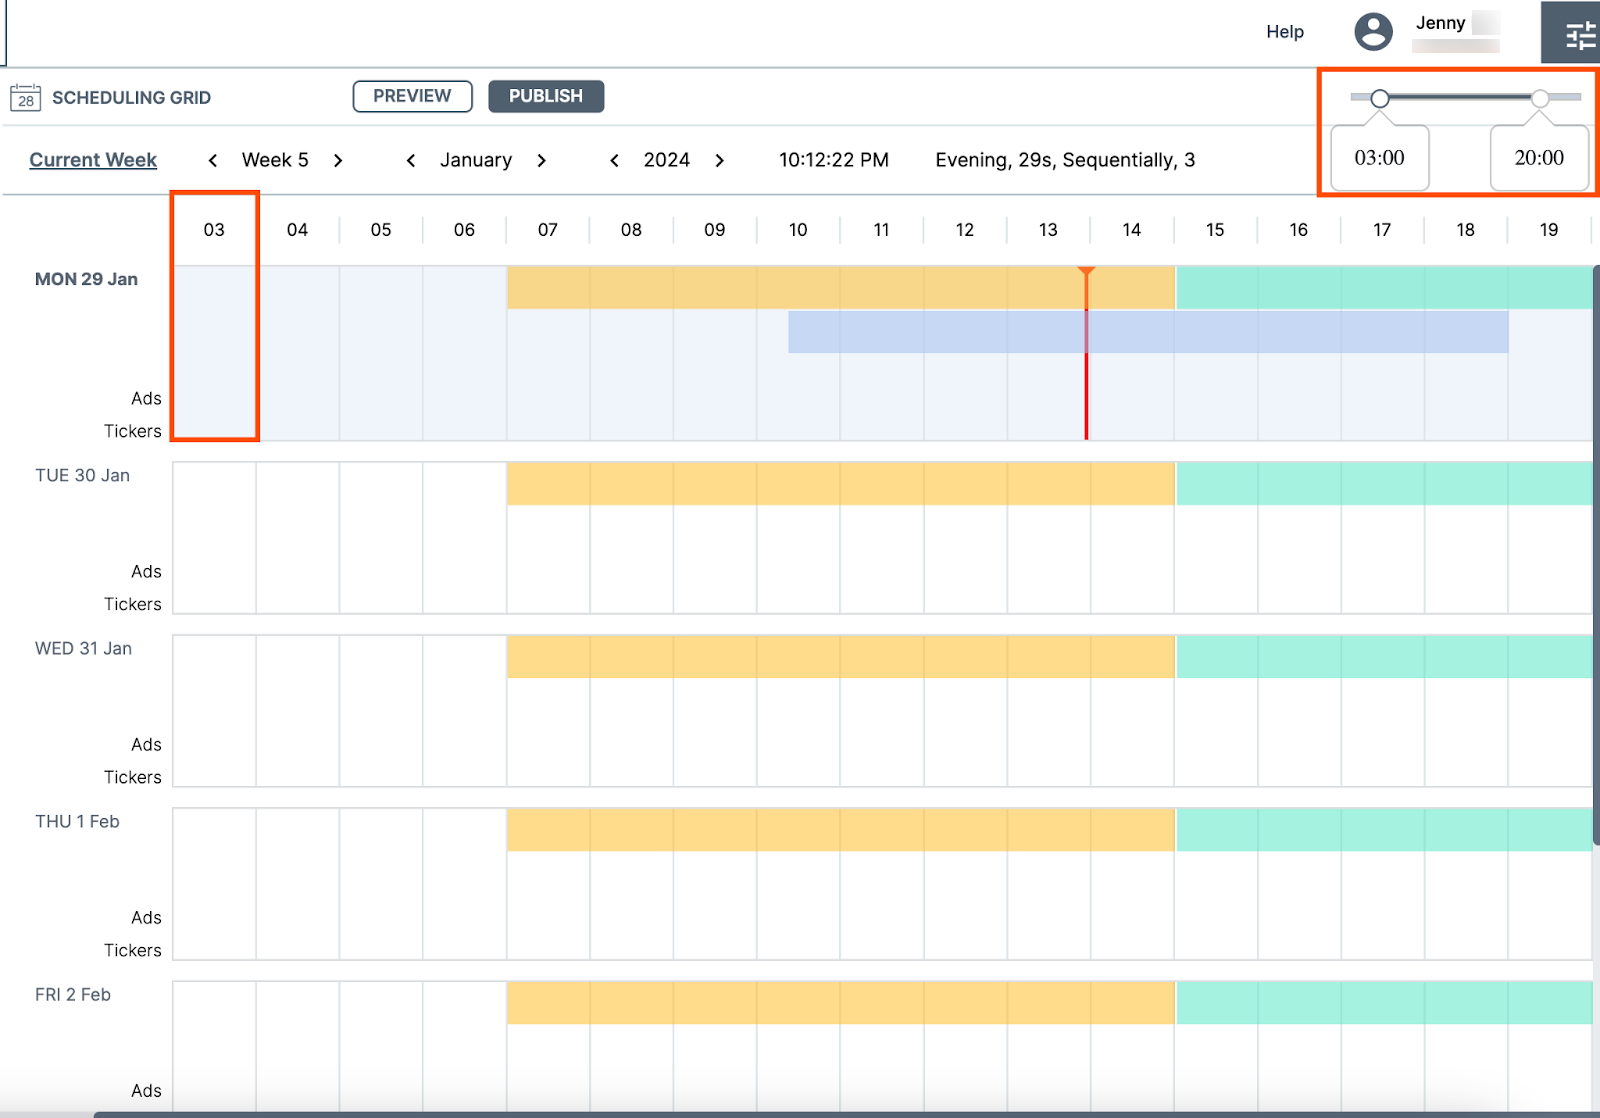Click the Preview button
The image size is (1600, 1118).
point(412,96)
